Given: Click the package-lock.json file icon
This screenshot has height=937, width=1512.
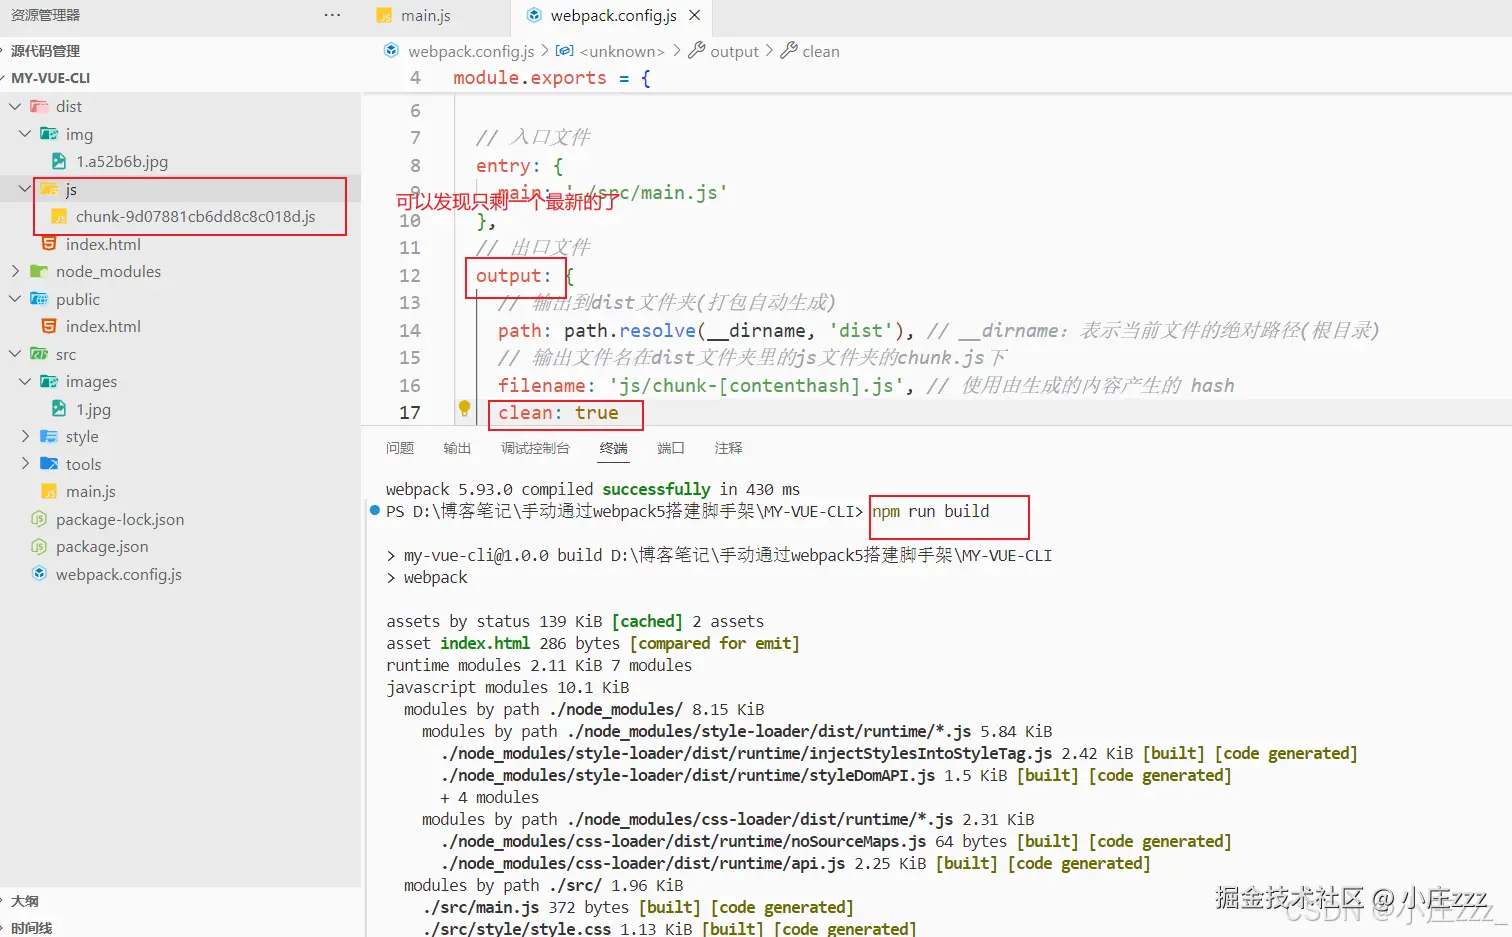Looking at the screenshot, I should (x=39, y=519).
